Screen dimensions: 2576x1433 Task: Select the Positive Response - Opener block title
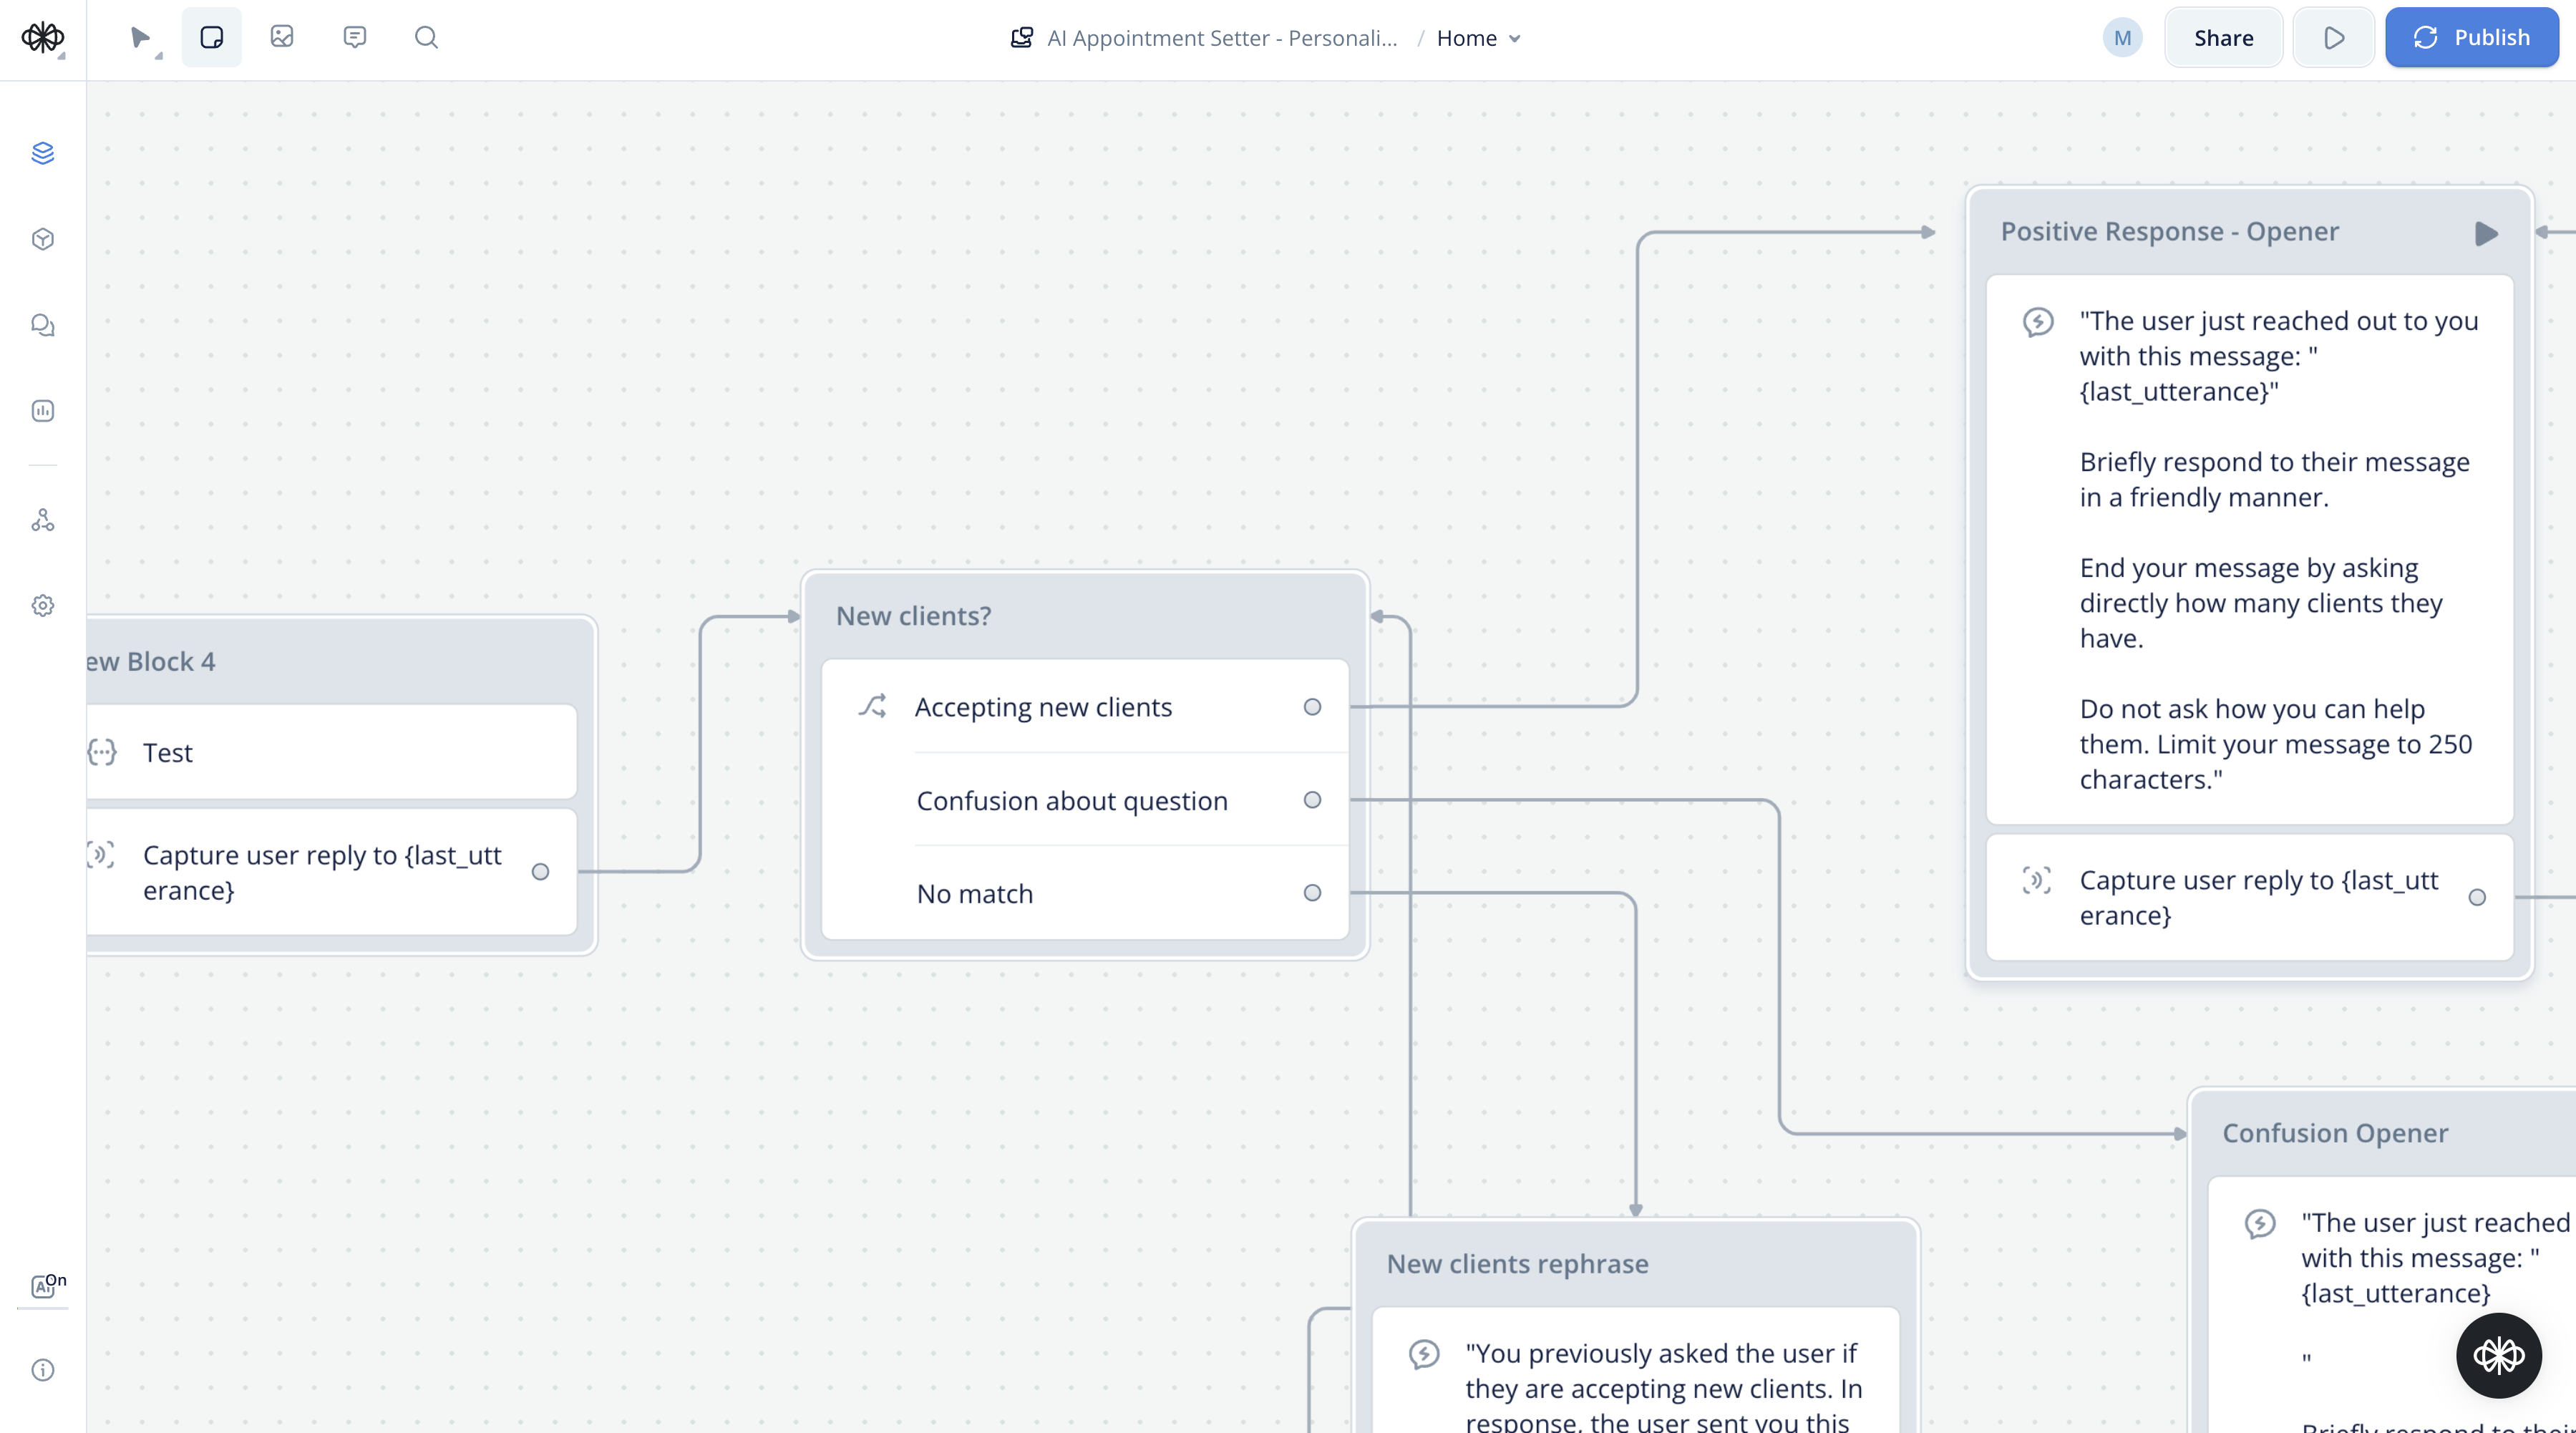click(2169, 231)
